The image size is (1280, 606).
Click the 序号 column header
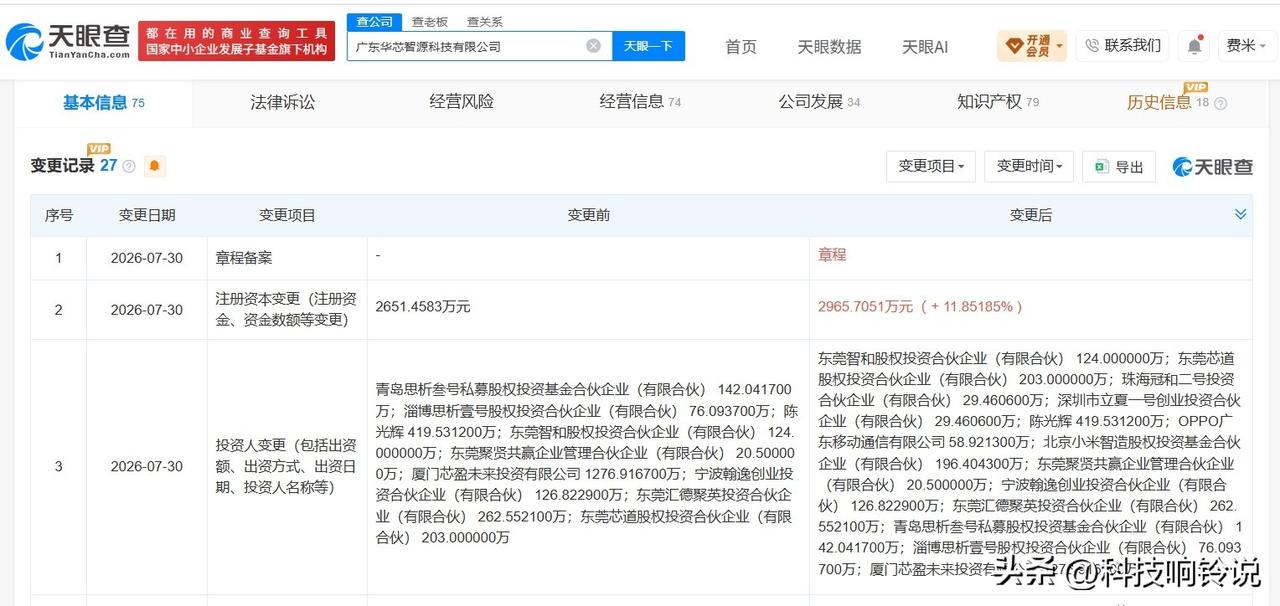58,215
